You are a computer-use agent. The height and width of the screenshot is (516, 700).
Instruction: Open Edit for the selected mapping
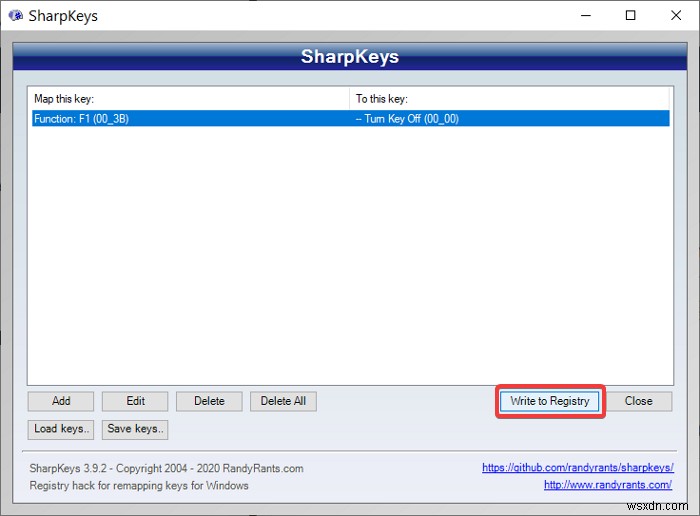coord(135,401)
